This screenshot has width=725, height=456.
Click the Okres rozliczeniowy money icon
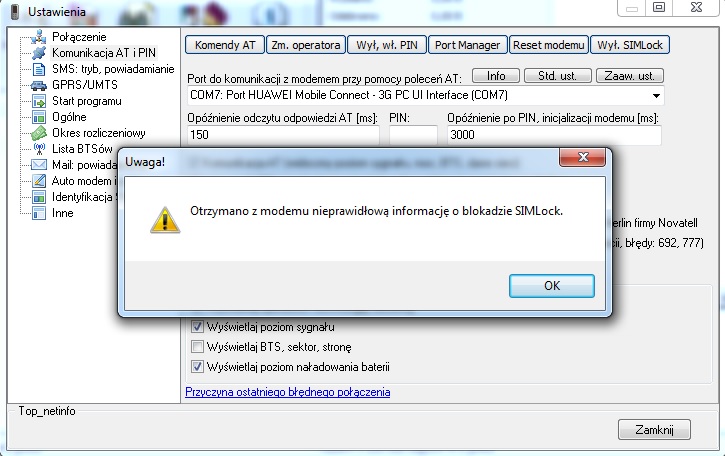pos(39,133)
